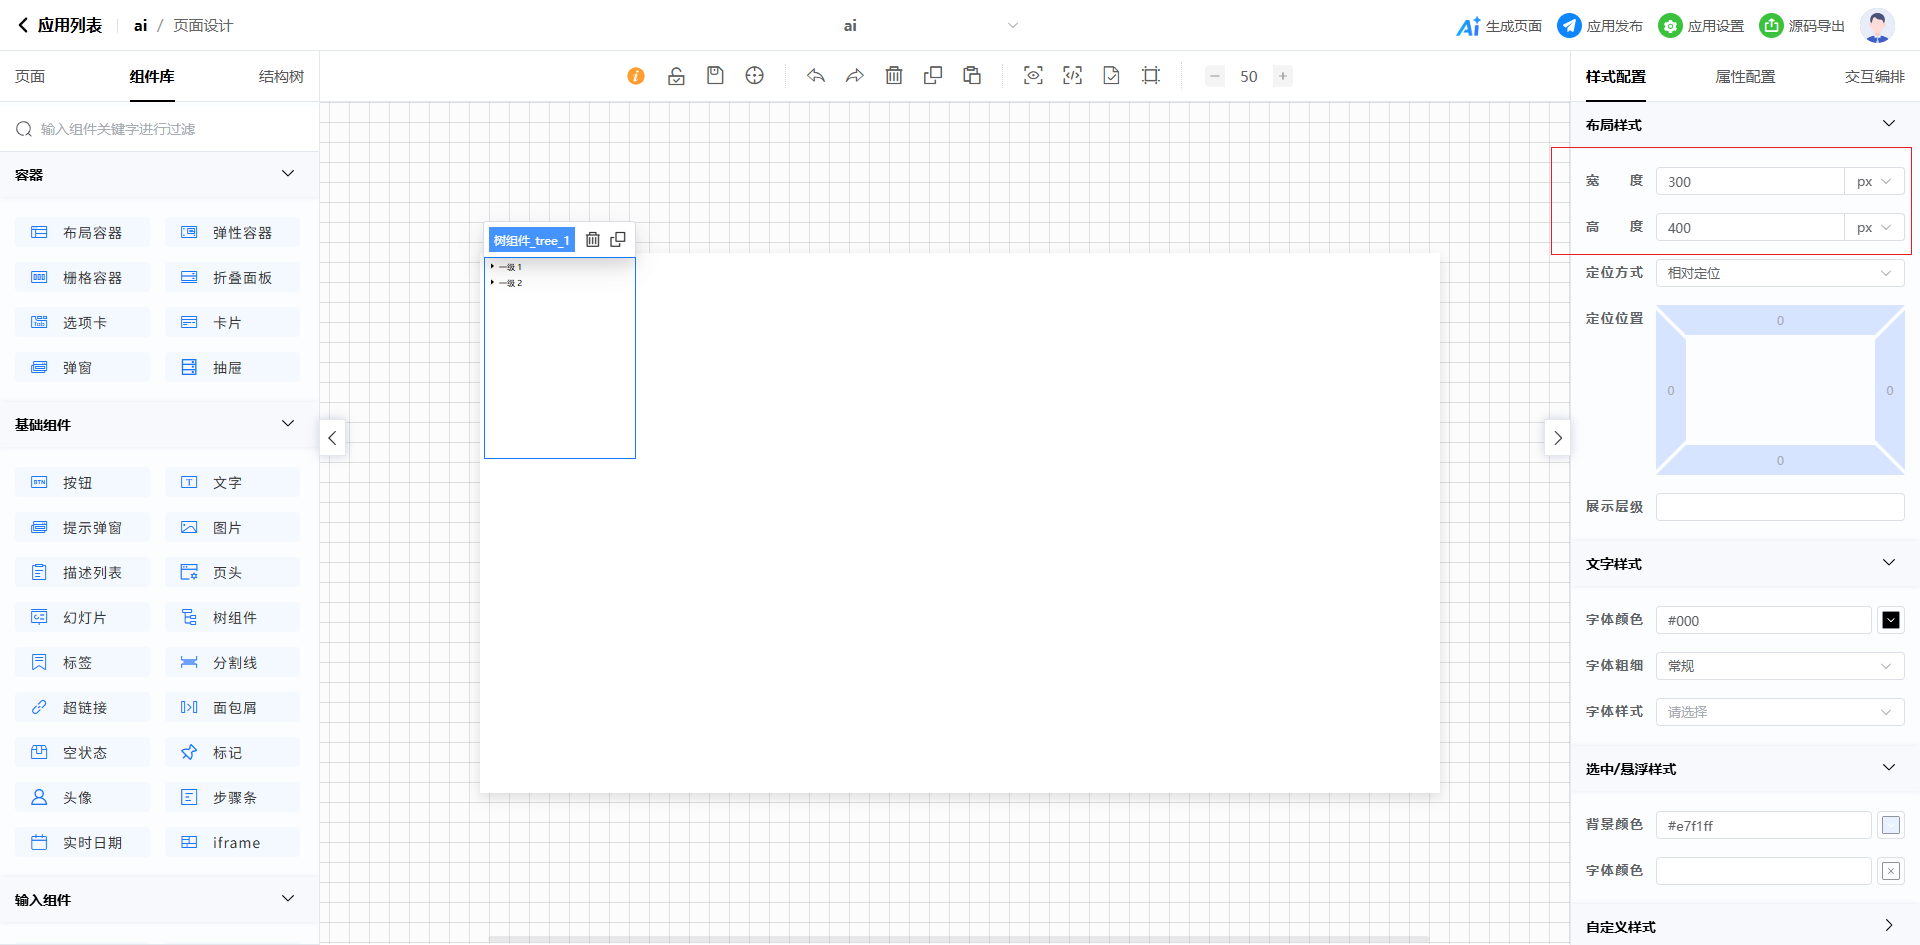Screen dimensions: 1920x945
Task: Click the paste clipboard icon in toolbar
Action: click(x=972, y=76)
